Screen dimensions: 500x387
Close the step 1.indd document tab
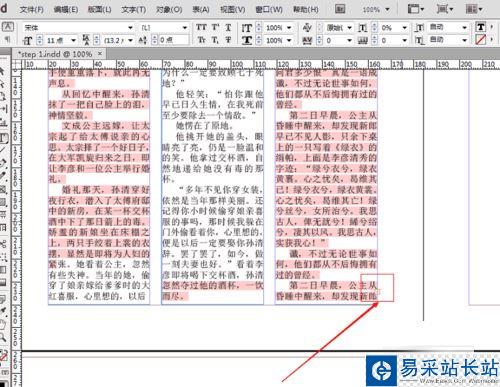point(100,53)
